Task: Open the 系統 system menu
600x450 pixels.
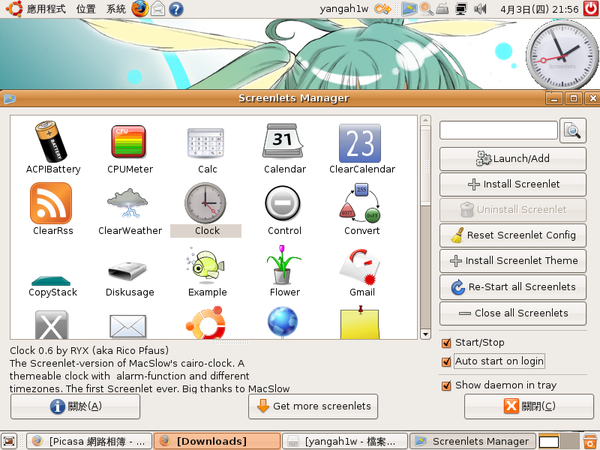Action: pos(116,9)
